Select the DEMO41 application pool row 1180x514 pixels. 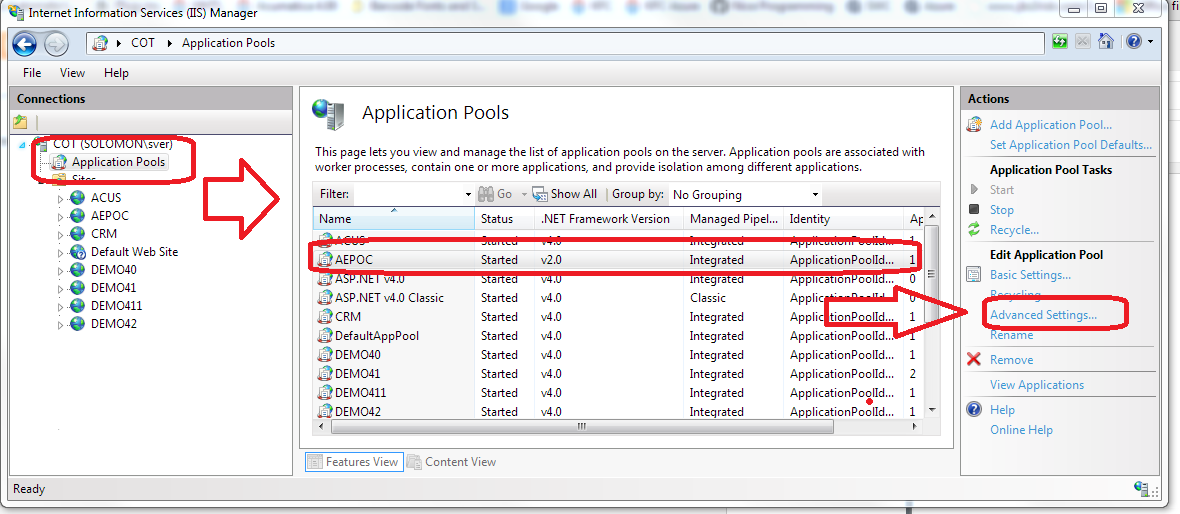click(x=619, y=374)
